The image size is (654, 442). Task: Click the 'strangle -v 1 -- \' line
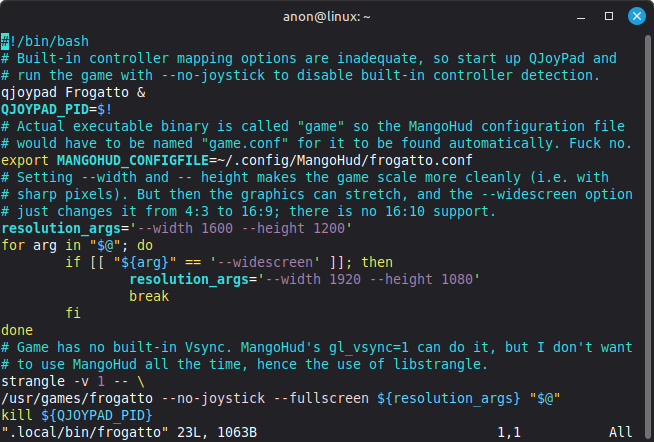point(73,381)
